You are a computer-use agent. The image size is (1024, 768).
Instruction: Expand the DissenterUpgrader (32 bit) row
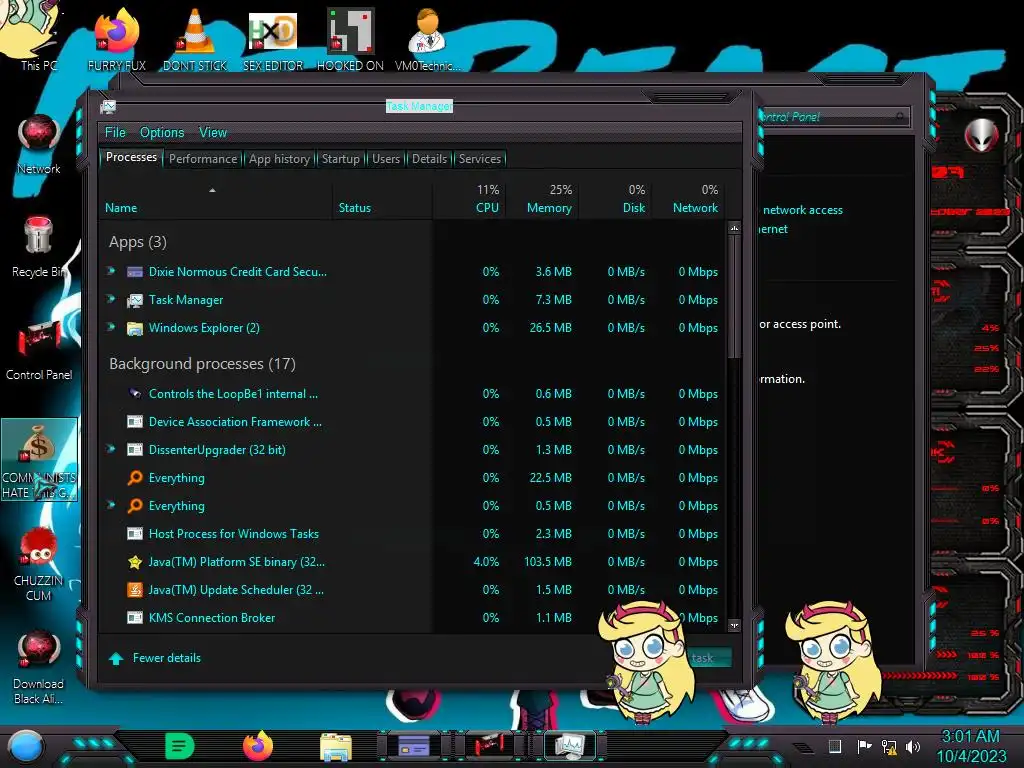pyautogui.click(x=111, y=449)
